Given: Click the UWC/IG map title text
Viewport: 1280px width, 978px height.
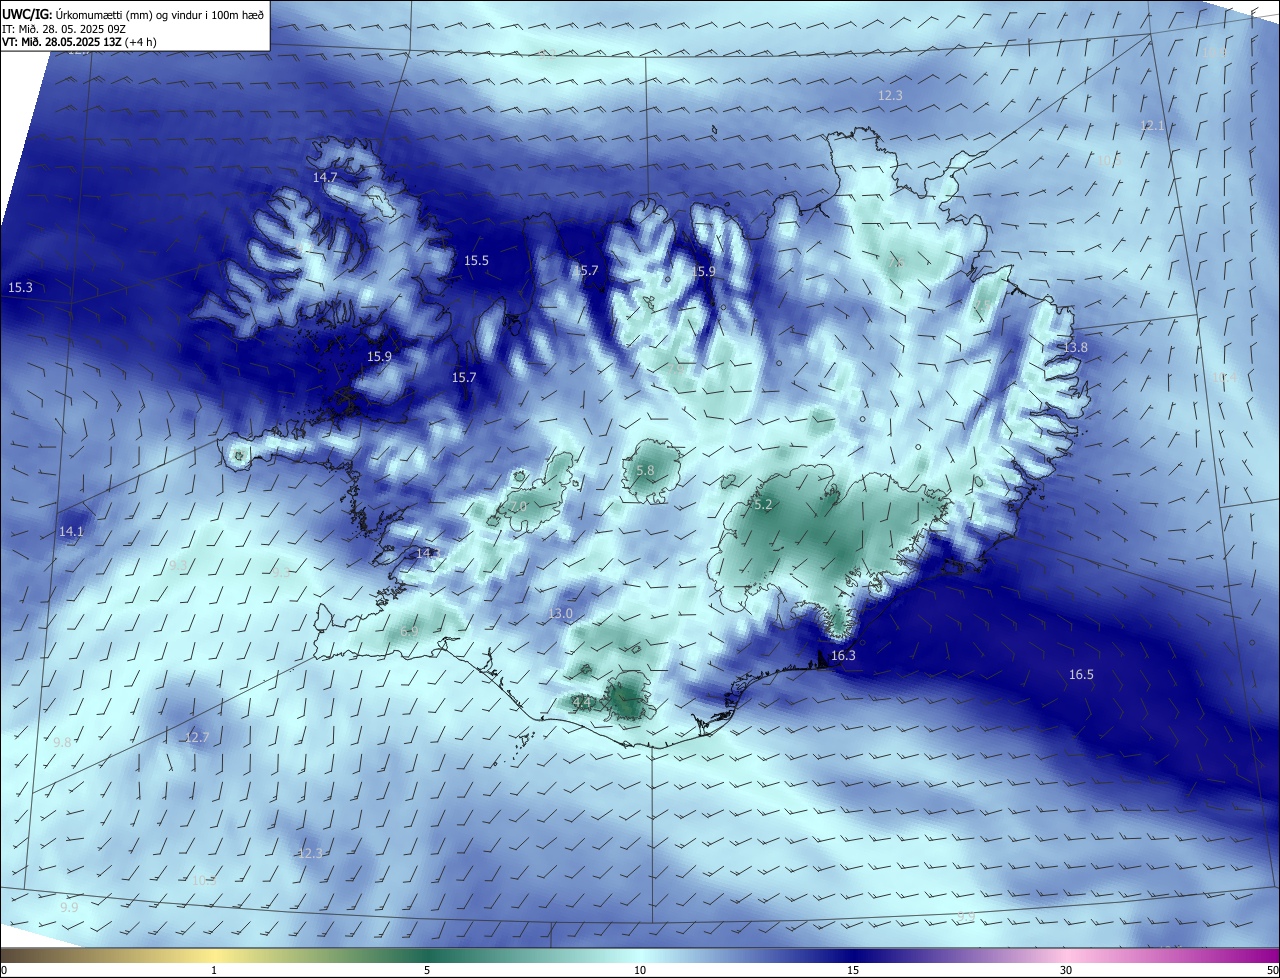Looking at the screenshot, I should tap(133, 13).
